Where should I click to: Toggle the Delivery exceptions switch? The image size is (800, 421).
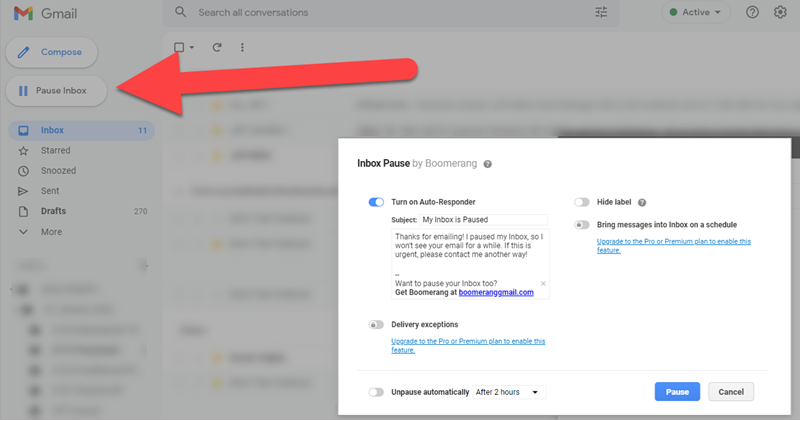tap(376, 325)
